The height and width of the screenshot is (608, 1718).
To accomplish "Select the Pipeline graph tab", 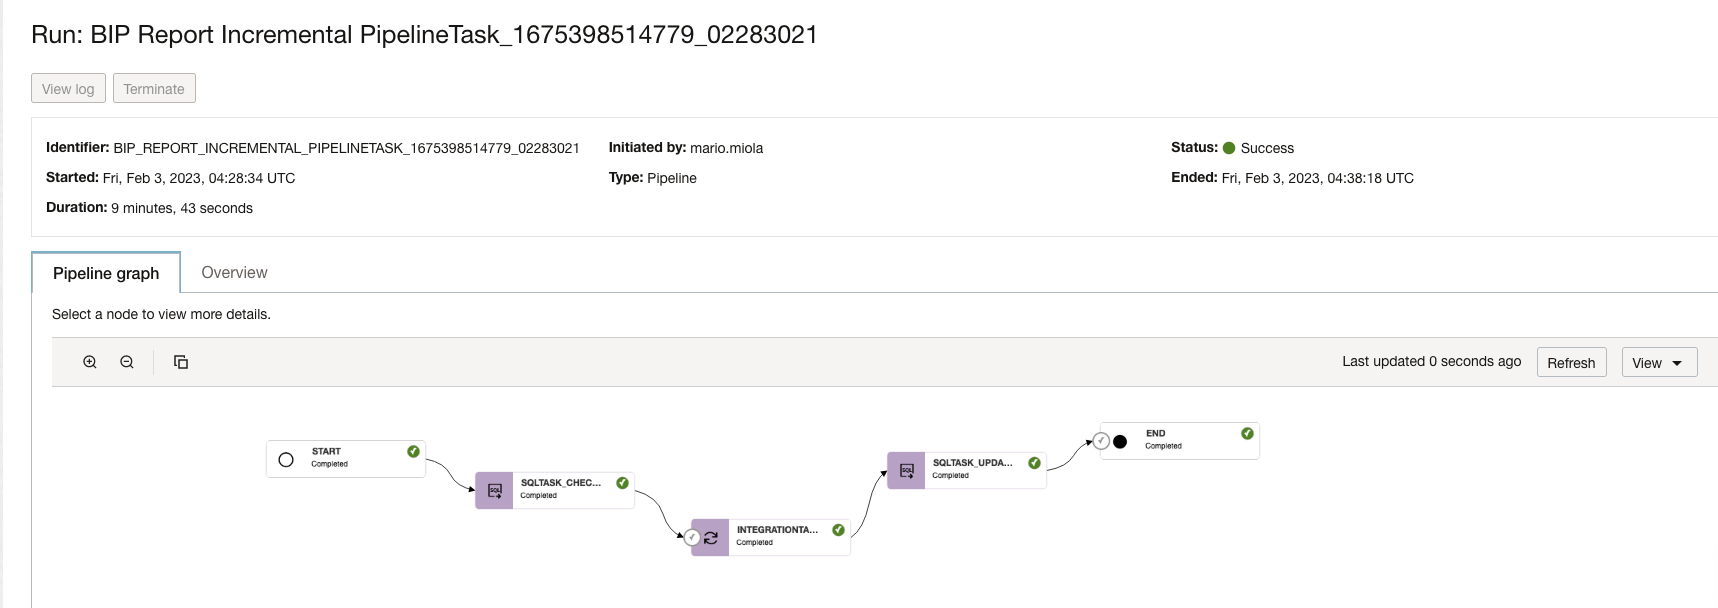I will click(x=105, y=272).
